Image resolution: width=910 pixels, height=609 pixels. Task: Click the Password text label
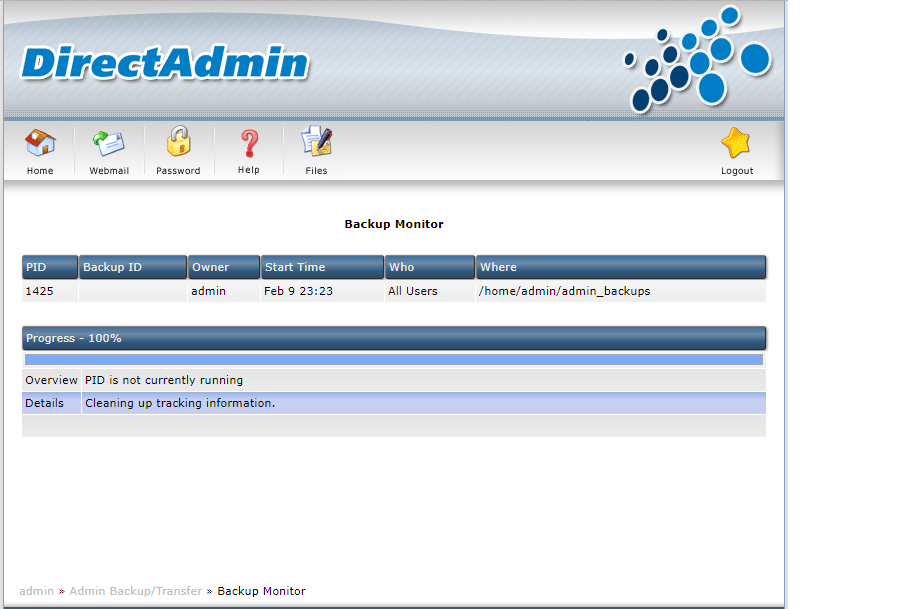click(178, 171)
